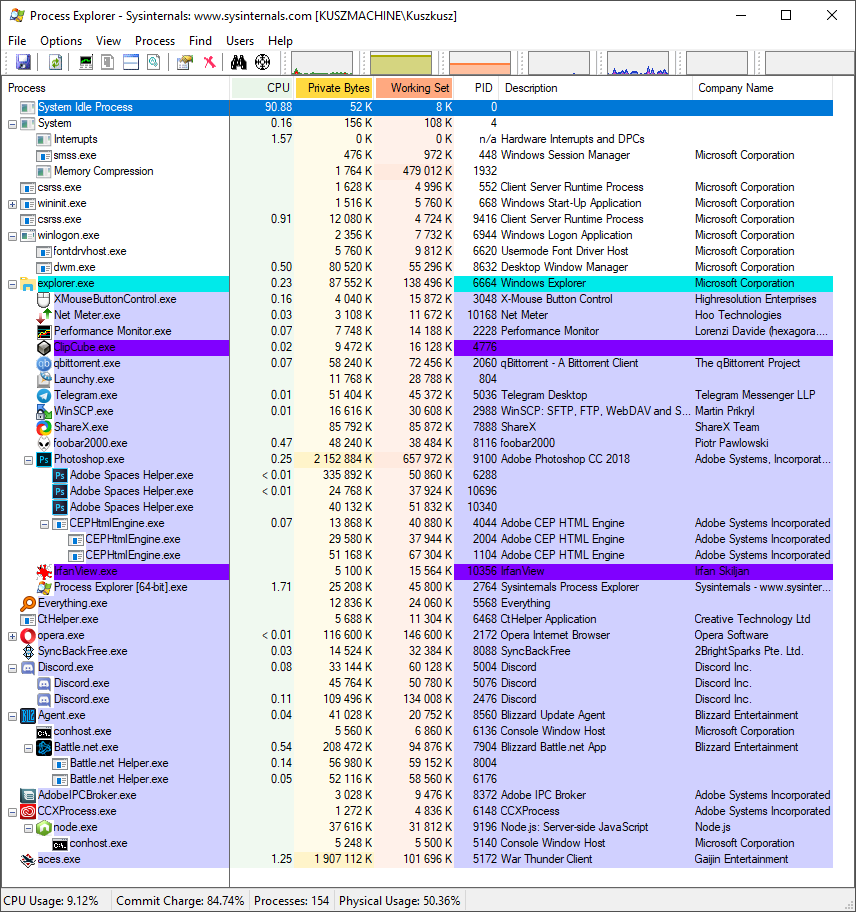Sort by Company Name column header
856x912 pixels.
[763, 88]
